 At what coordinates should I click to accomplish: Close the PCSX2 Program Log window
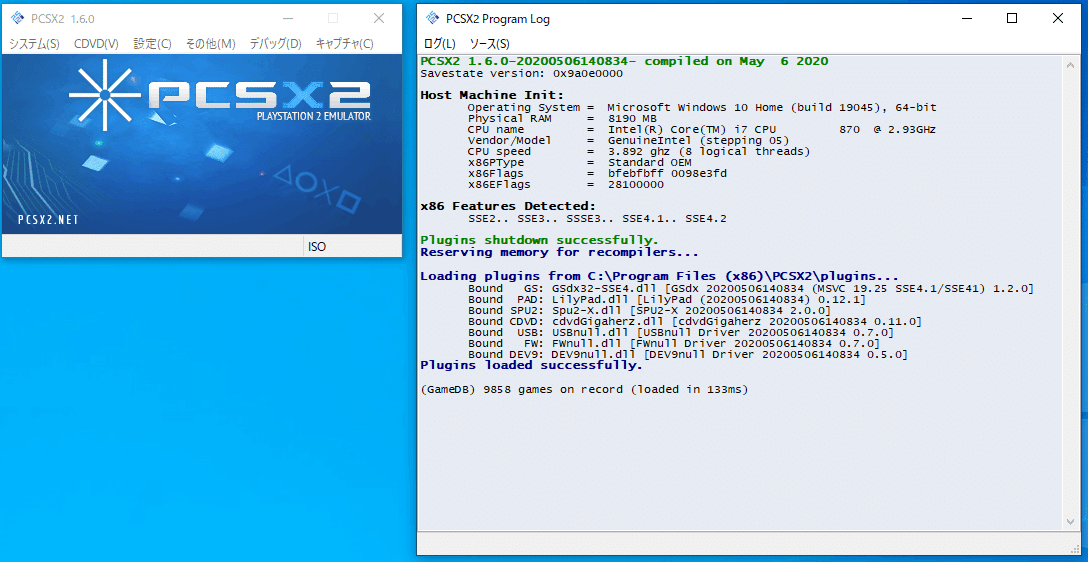pyautogui.click(x=1057, y=19)
